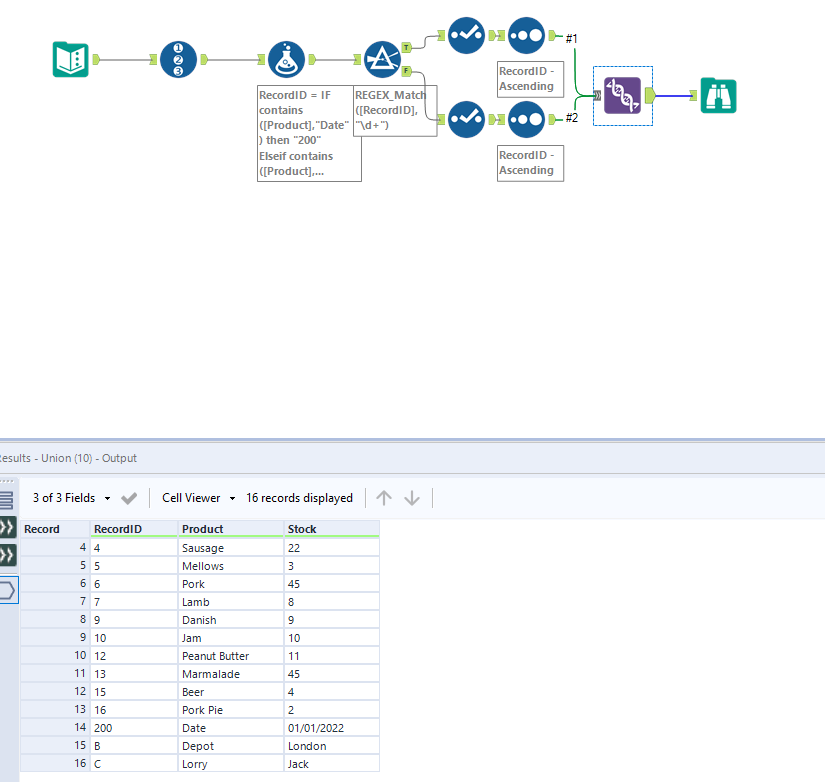The image size is (825, 782).
Task: Open the Browse tool binoculars icon
Action: click(718, 96)
